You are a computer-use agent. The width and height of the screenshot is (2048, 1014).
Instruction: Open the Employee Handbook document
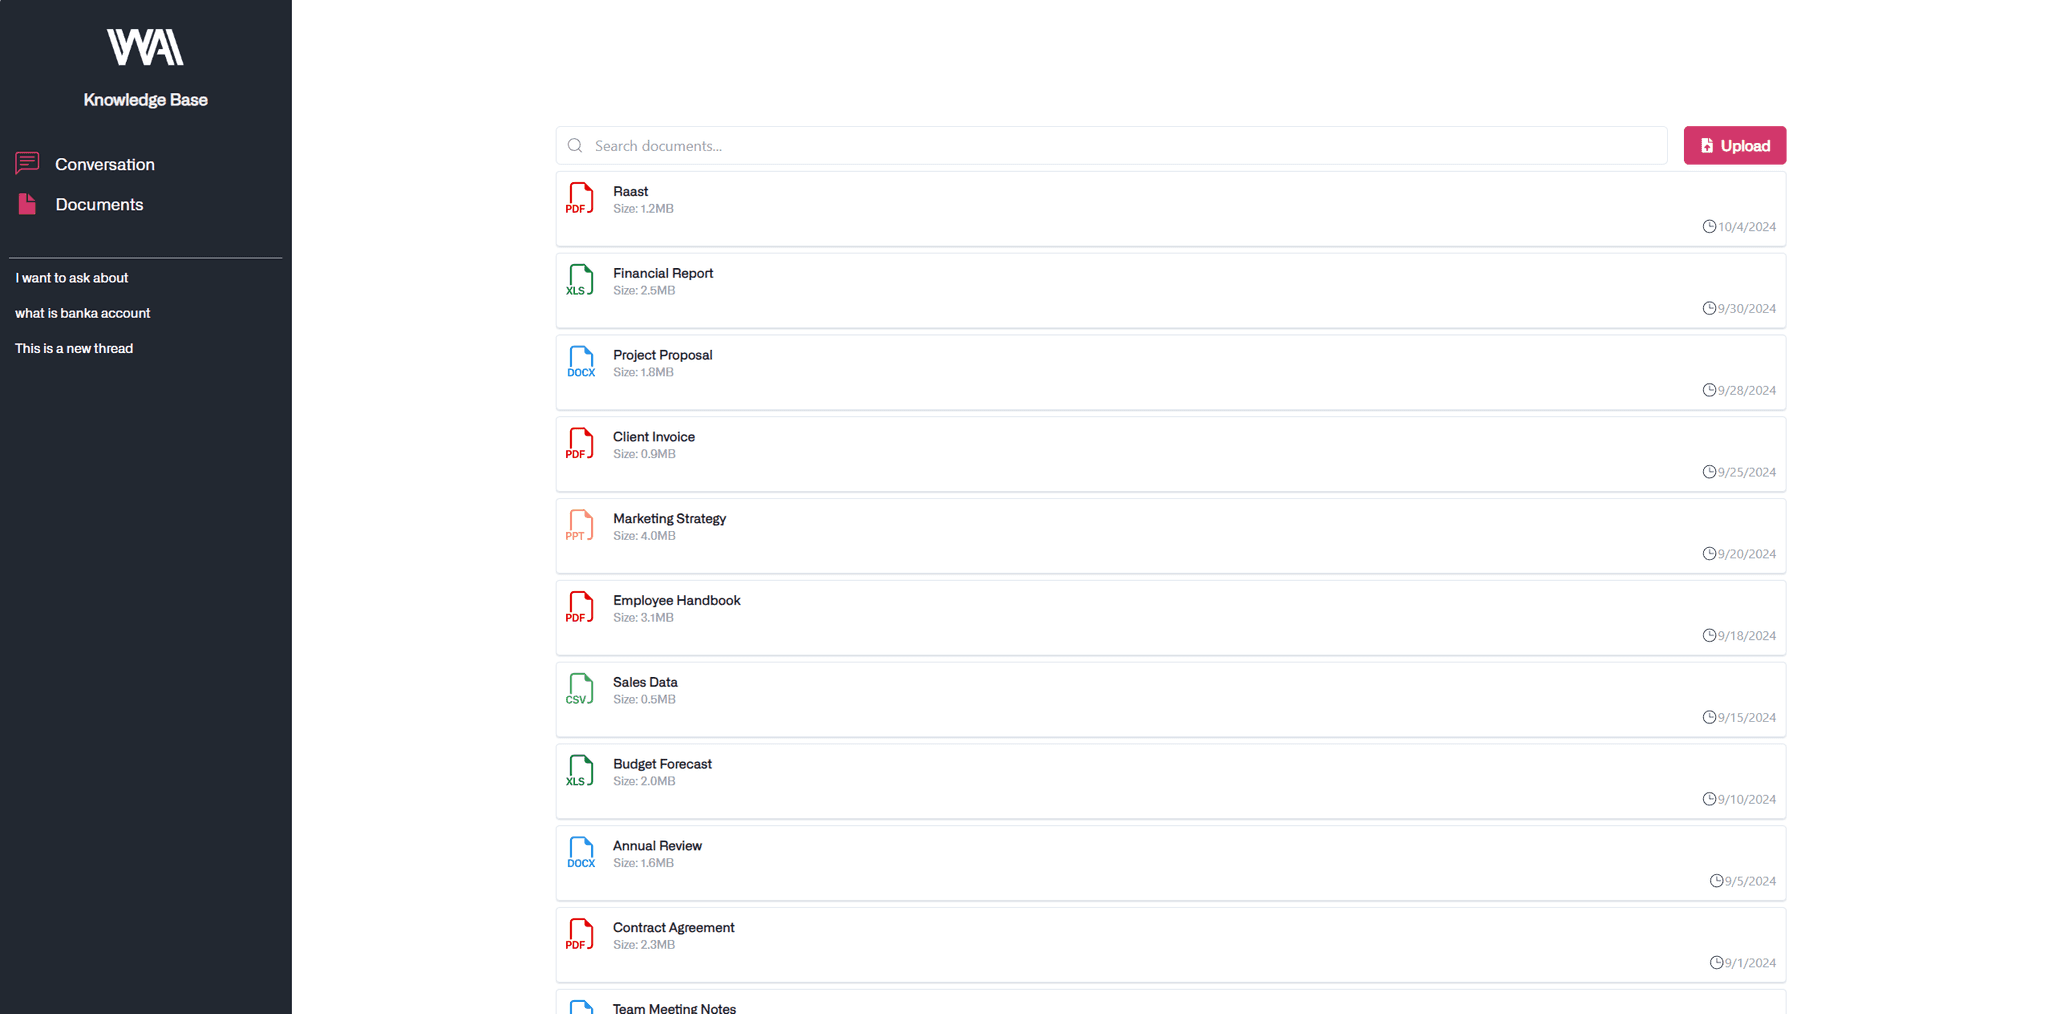[676, 600]
